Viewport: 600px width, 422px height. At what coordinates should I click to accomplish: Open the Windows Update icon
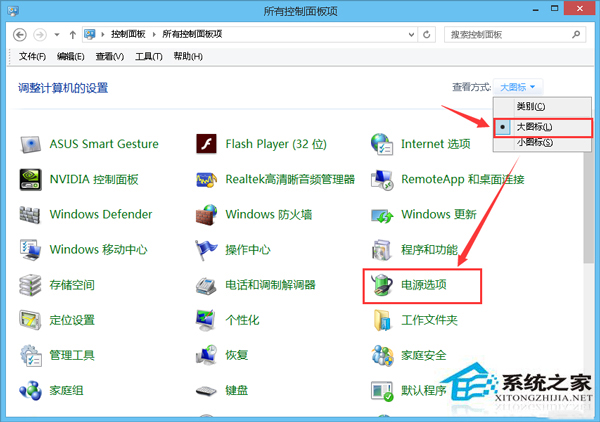(382, 216)
